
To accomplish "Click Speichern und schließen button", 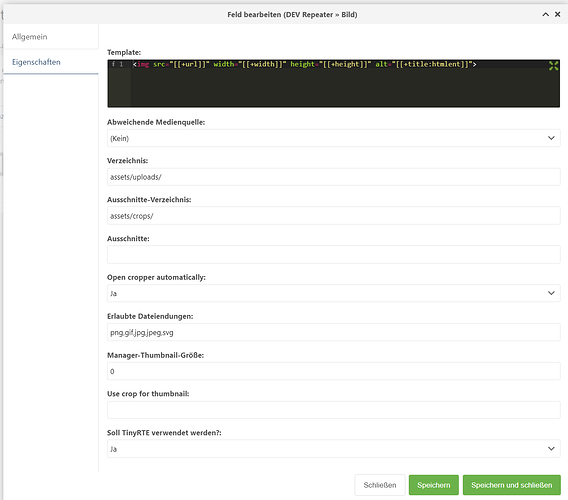I will [x=511, y=485].
